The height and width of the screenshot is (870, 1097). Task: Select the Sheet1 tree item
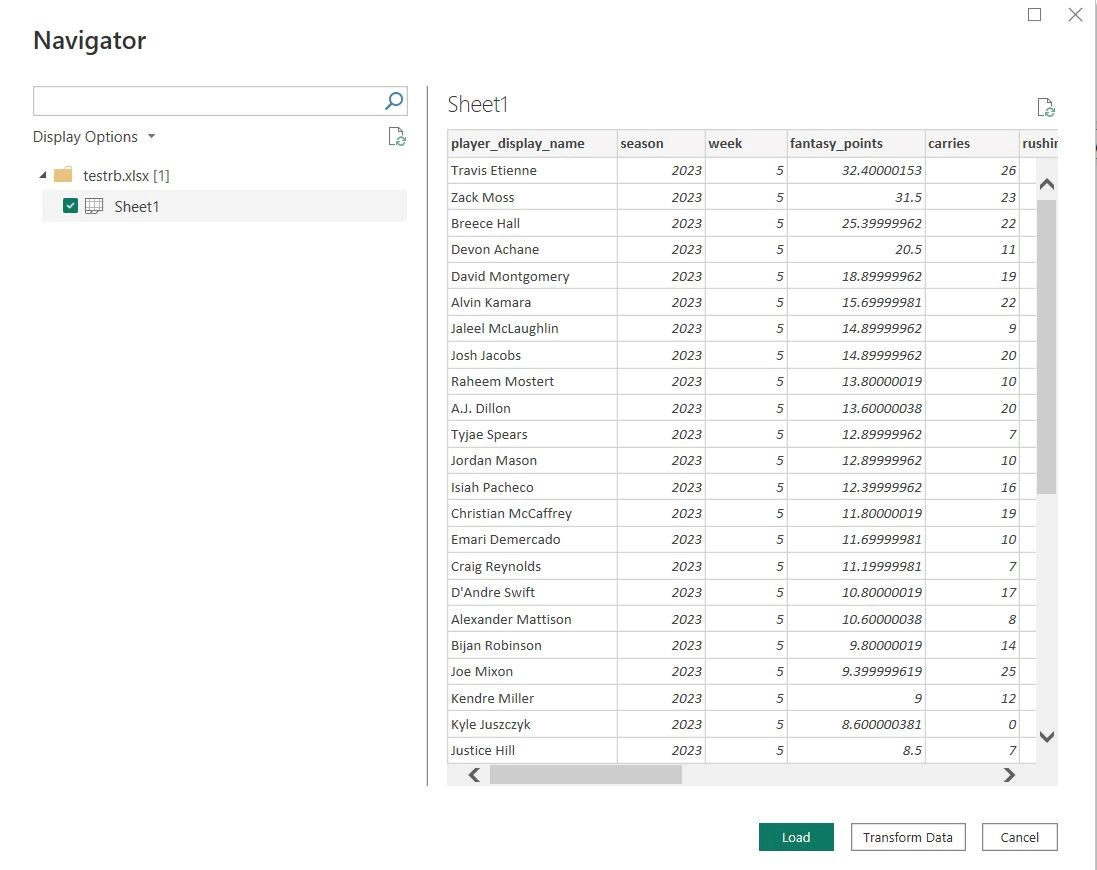point(137,206)
